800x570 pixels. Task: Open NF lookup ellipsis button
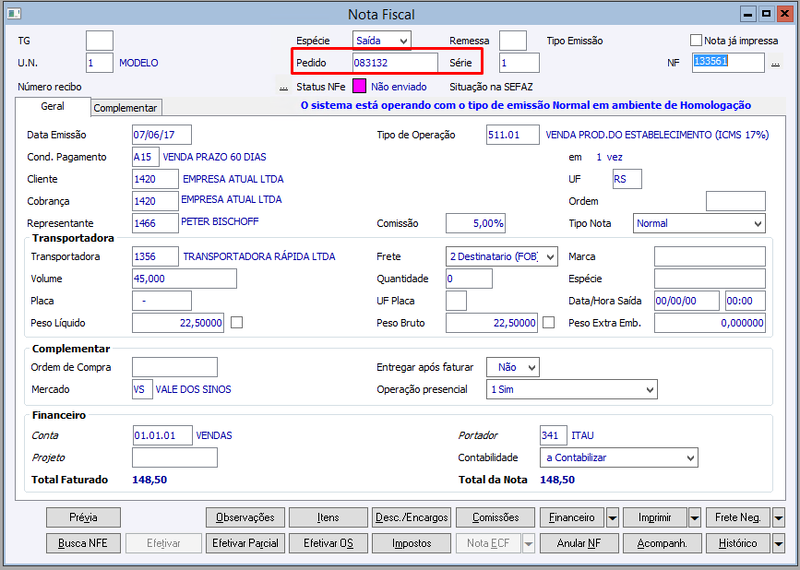pos(776,63)
